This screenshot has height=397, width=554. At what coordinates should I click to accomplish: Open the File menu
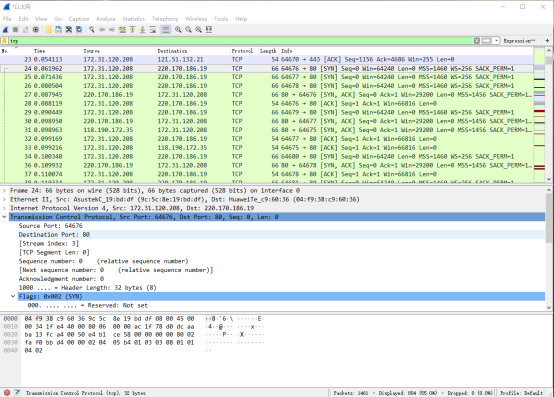point(7,19)
